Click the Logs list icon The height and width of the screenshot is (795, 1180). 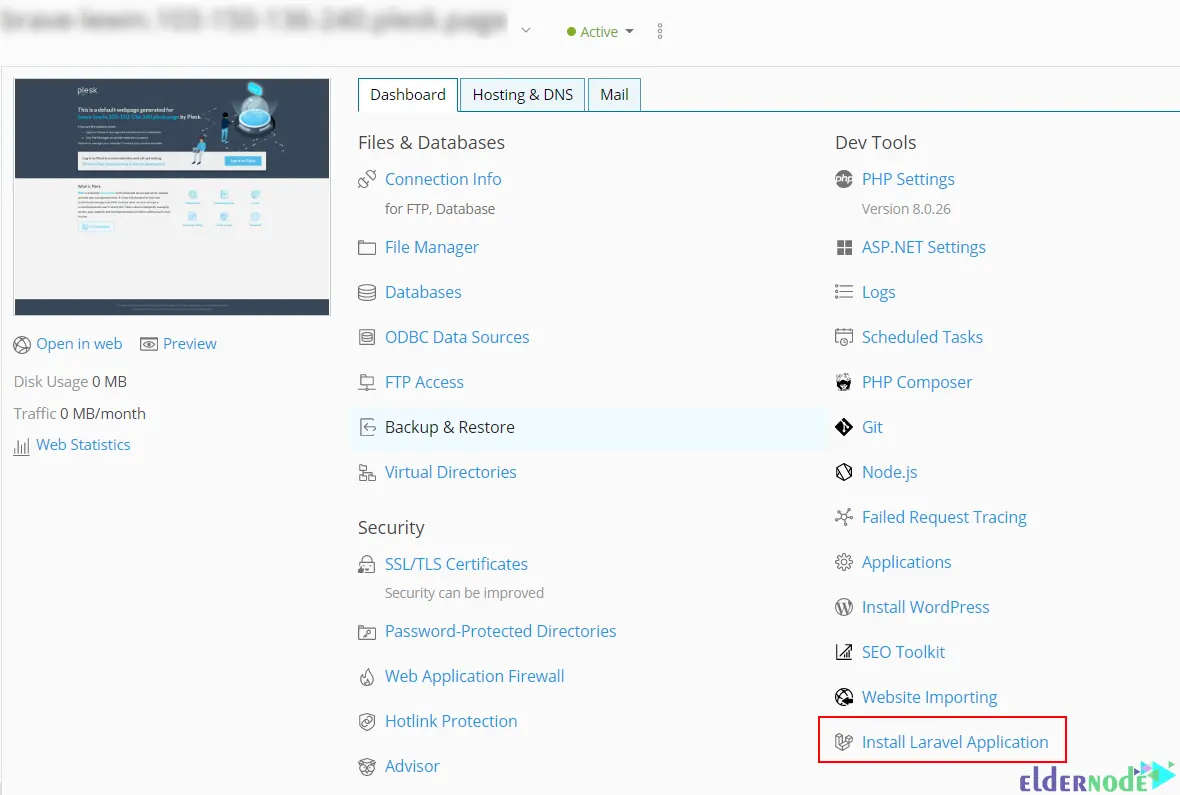click(844, 292)
